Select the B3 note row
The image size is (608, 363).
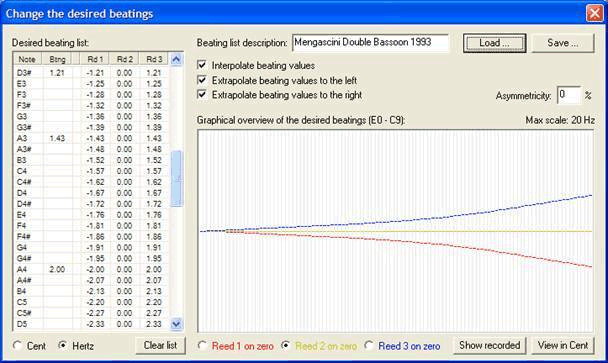click(x=91, y=160)
